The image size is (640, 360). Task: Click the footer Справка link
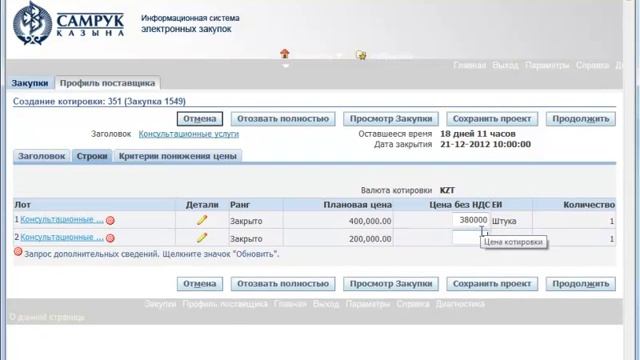point(413,304)
